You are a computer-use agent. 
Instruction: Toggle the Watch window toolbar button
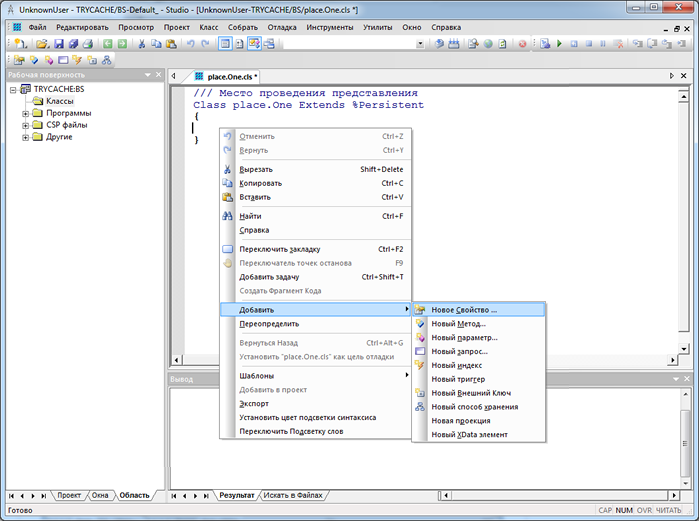269,44
